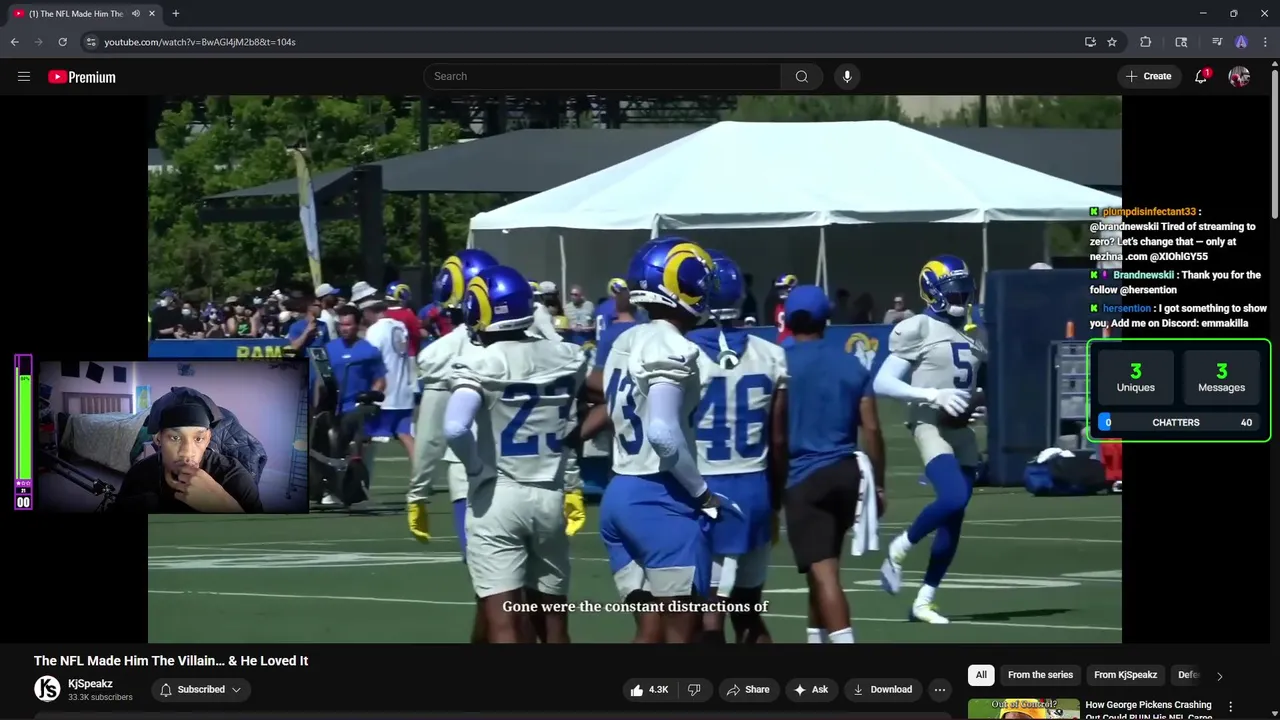Close the NFL video browser tab
Image resolution: width=1280 pixels, height=720 pixels.
point(152,14)
